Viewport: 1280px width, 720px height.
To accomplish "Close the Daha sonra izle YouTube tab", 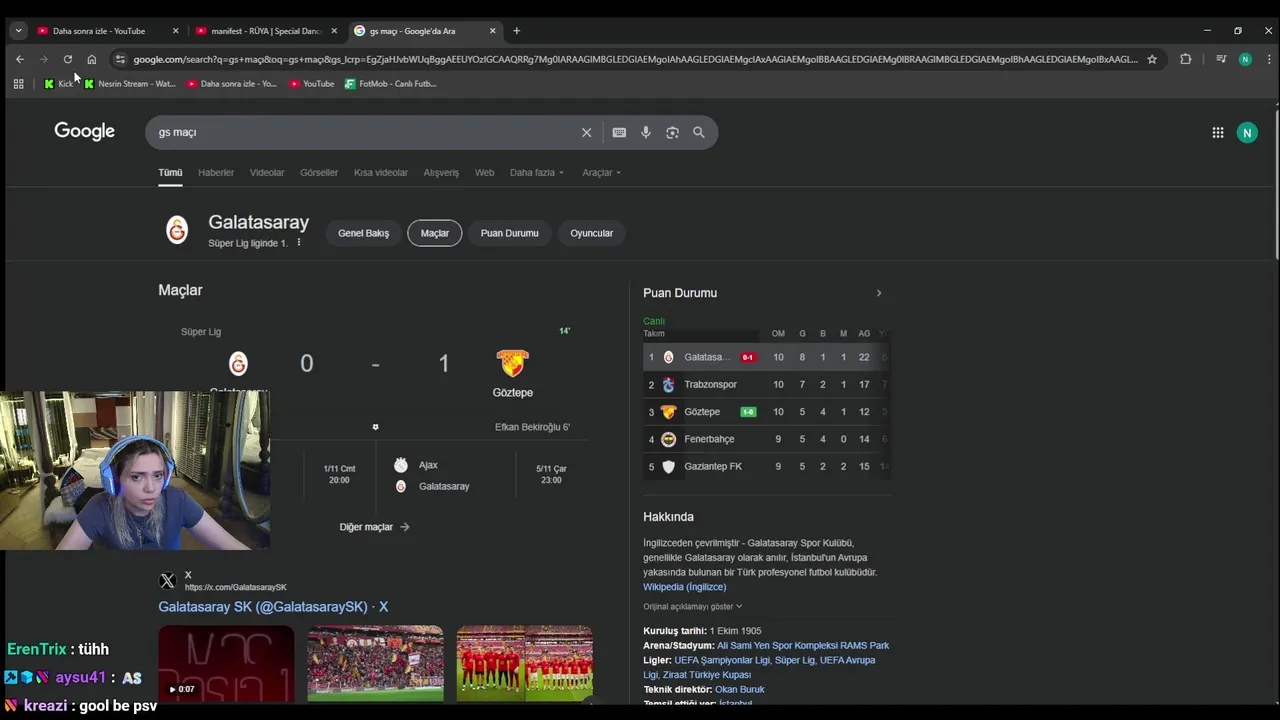I will [x=176, y=31].
